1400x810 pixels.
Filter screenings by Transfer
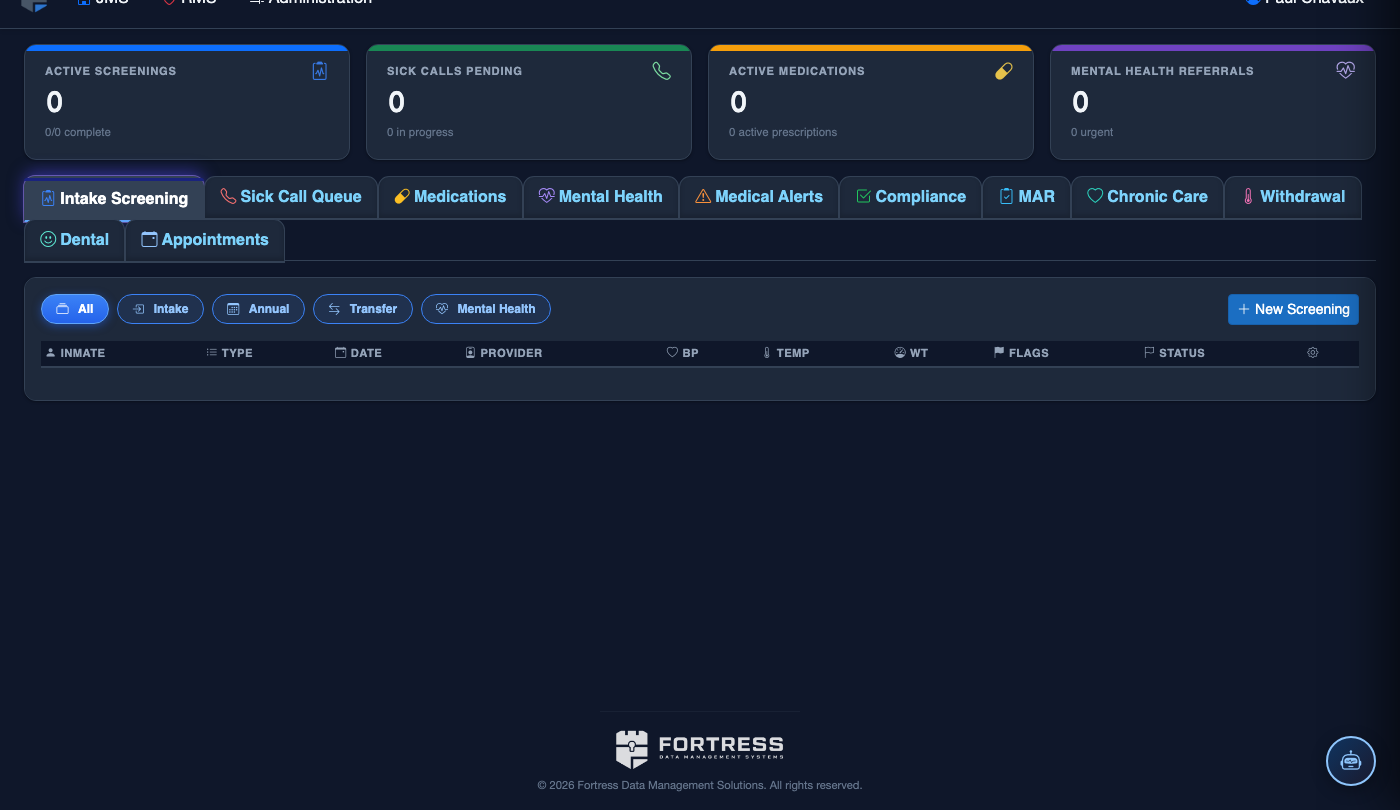click(x=363, y=309)
